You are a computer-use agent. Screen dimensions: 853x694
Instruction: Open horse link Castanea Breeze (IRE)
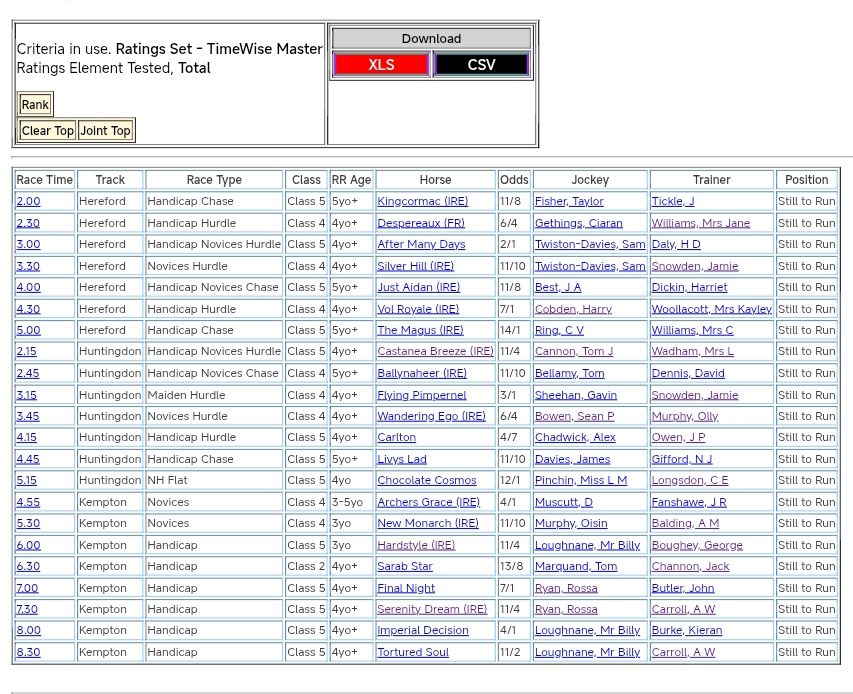pyautogui.click(x=435, y=352)
